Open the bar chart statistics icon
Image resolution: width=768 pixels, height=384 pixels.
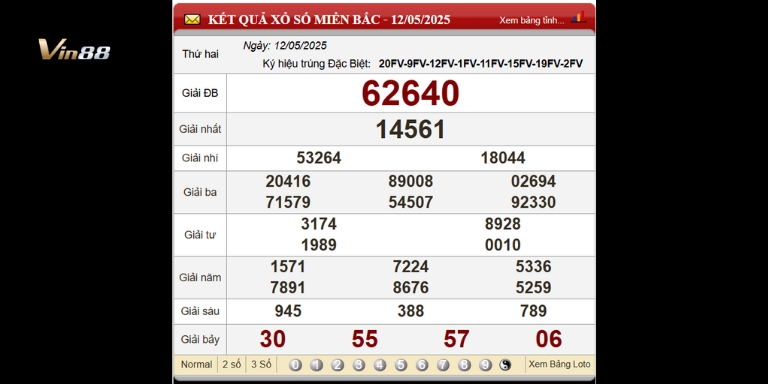pyautogui.click(x=579, y=18)
